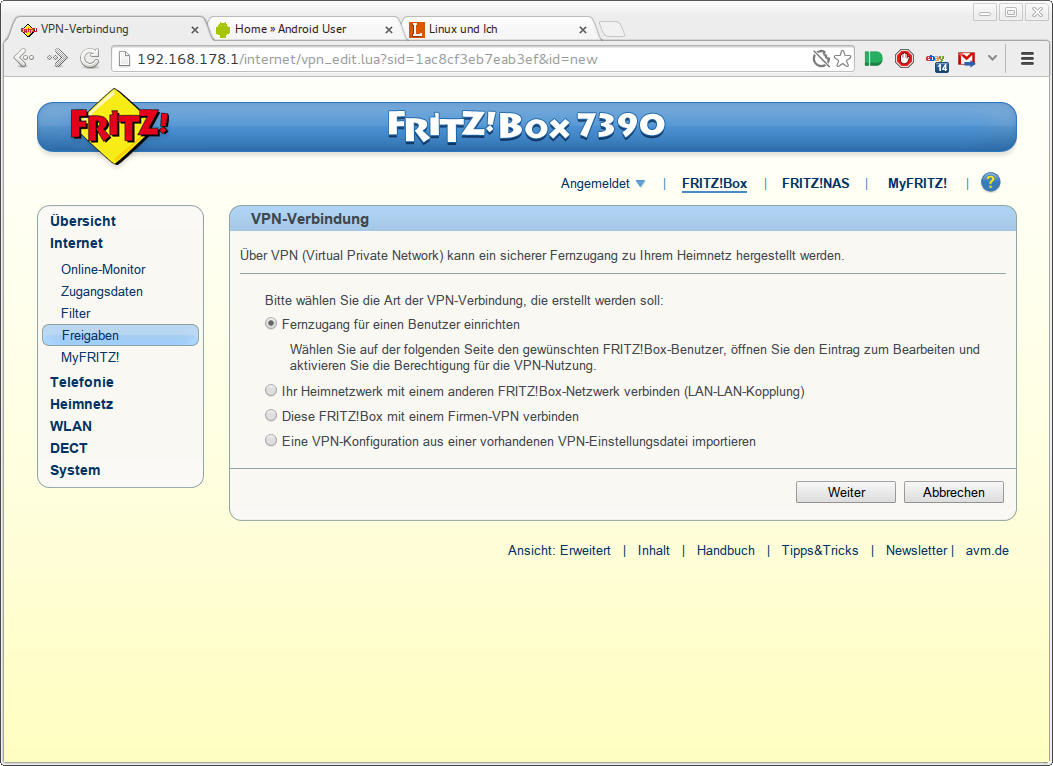Choose the Firmen-VPN connection radio option
The width and height of the screenshot is (1053, 766).
click(x=271, y=415)
